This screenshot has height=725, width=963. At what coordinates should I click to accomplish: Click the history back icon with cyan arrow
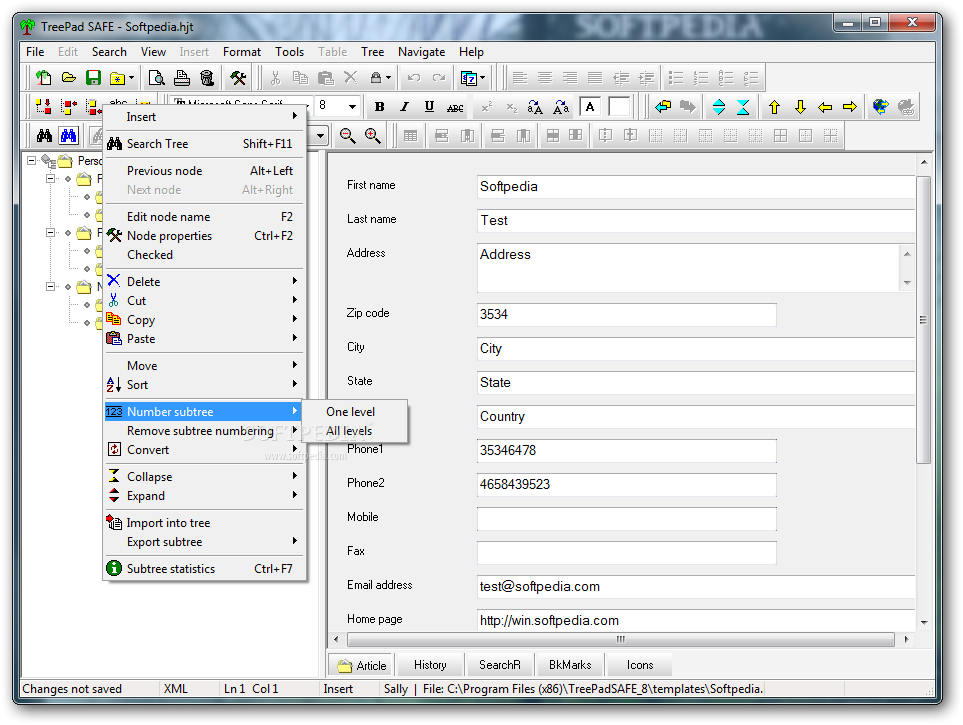tap(663, 107)
